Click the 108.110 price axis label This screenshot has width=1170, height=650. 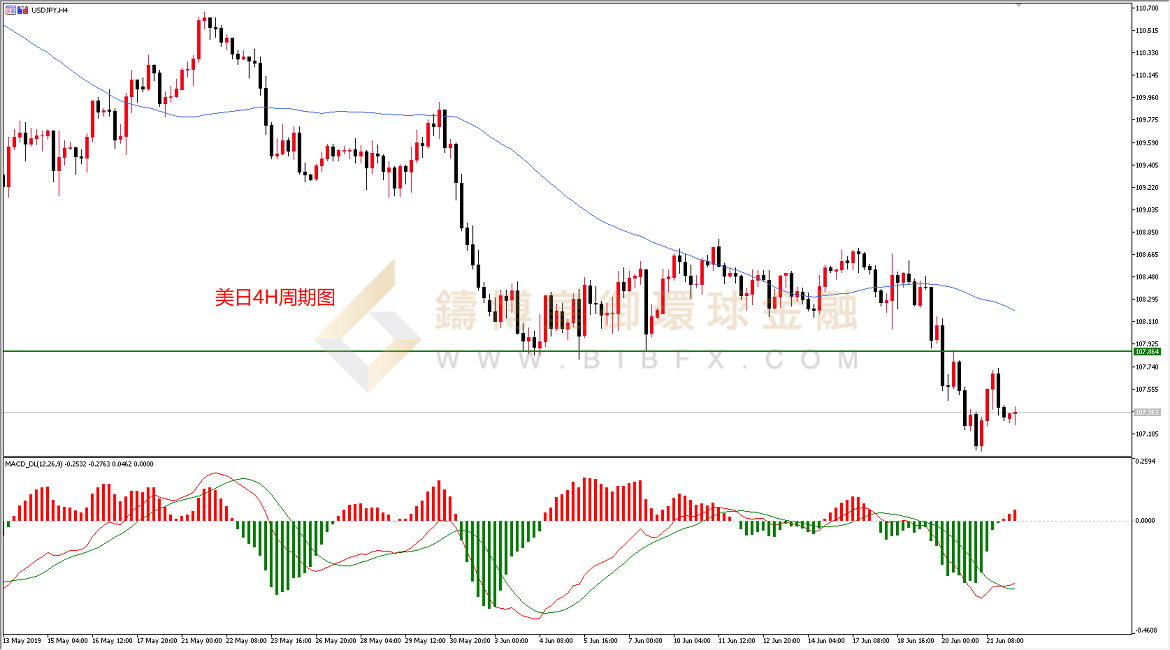click(1146, 321)
